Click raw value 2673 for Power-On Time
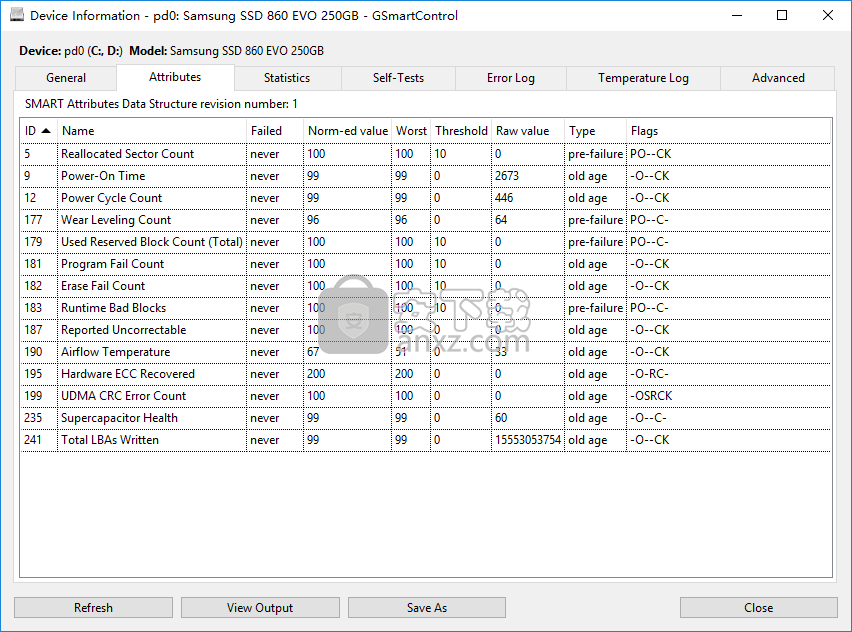852x632 pixels. pyautogui.click(x=507, y=176)
